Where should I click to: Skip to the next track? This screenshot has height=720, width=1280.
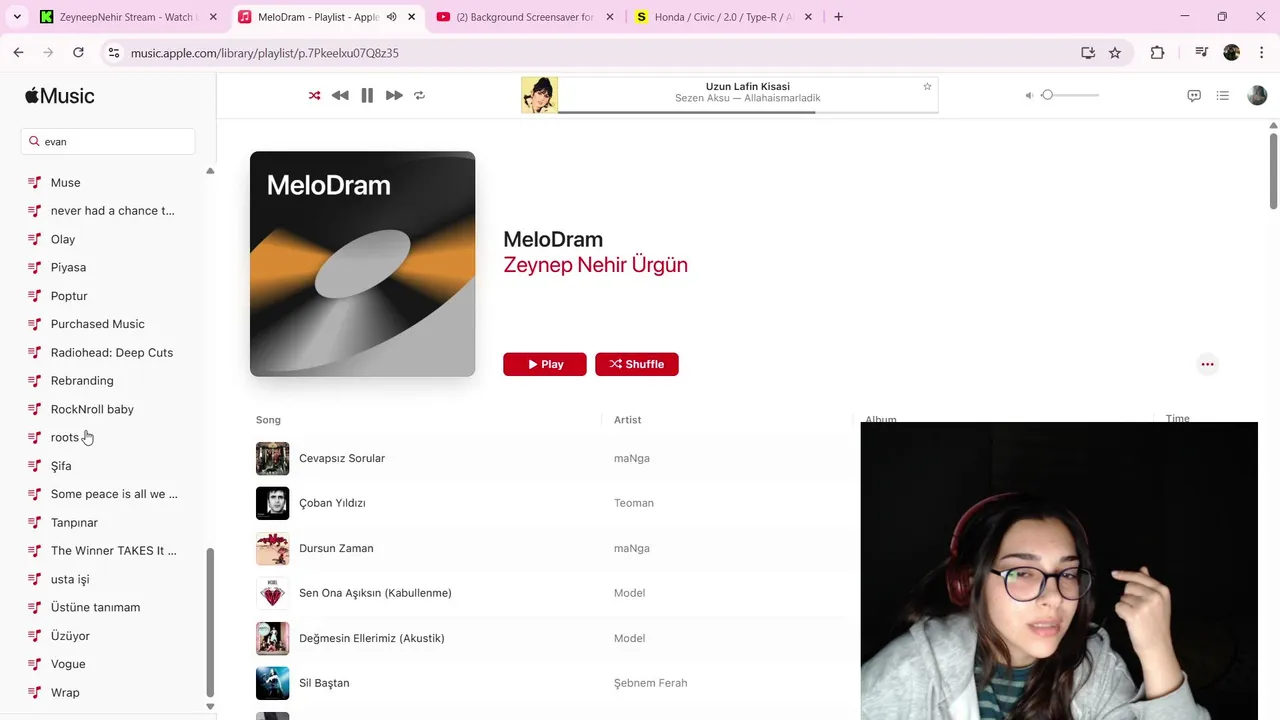coord(394,95)
